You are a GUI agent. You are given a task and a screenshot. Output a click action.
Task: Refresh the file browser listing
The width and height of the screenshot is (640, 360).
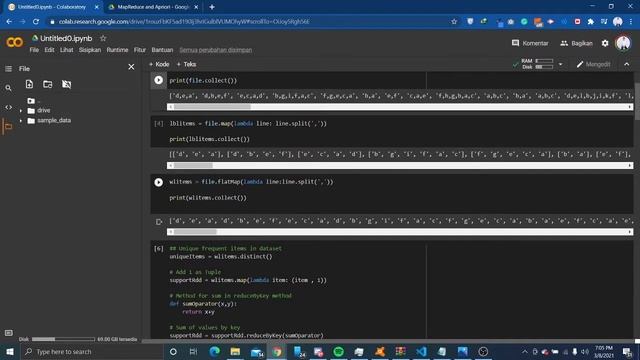[48, 84]
